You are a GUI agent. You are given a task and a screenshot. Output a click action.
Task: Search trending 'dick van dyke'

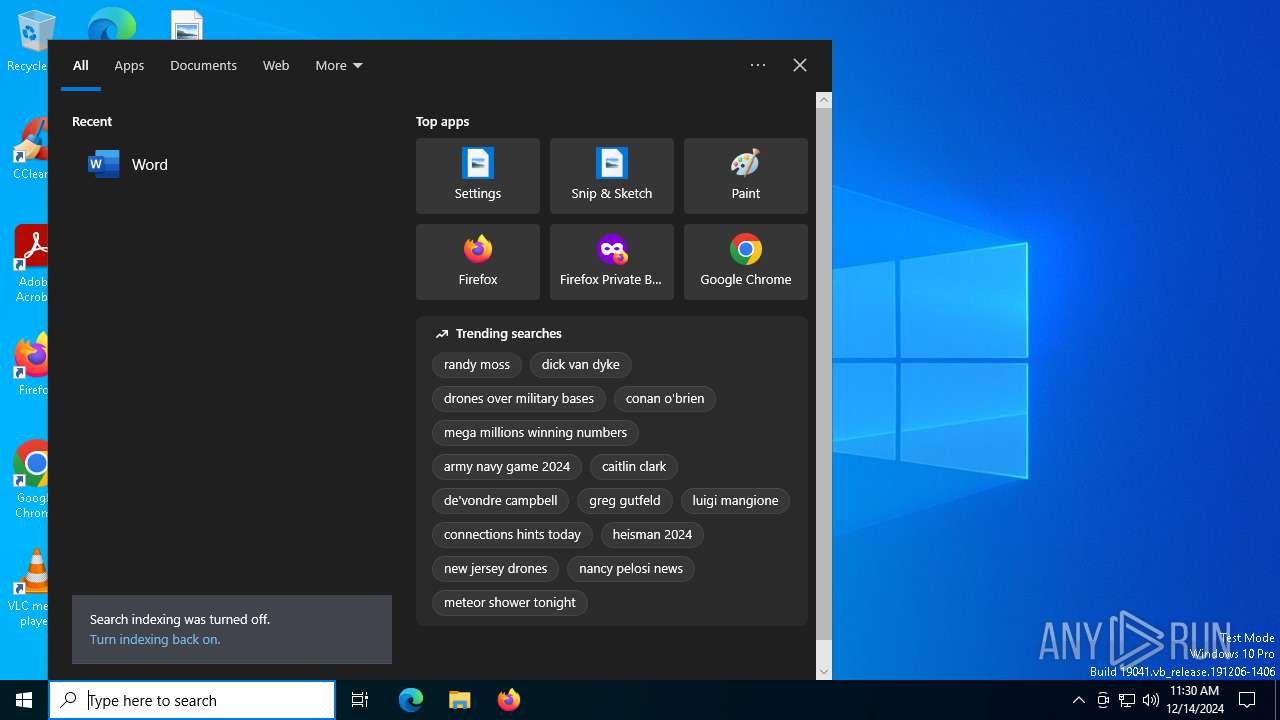pyautogui.click(x=581, y=365)
